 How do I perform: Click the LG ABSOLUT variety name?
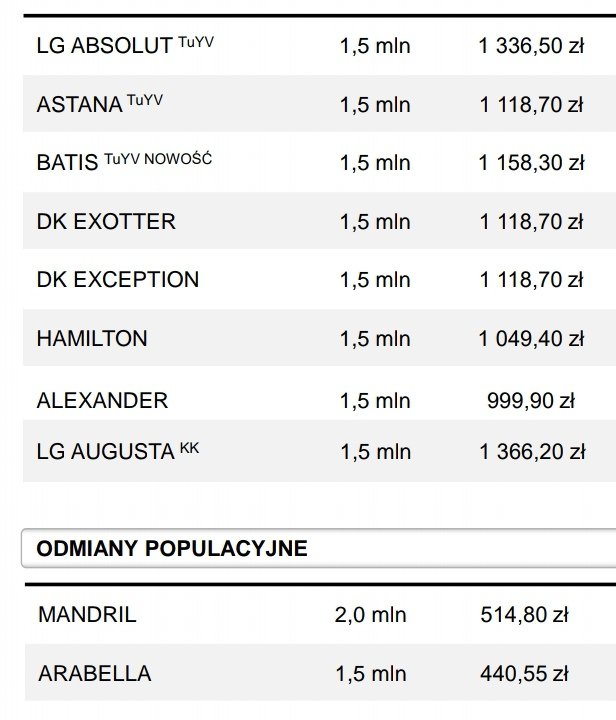104,46
